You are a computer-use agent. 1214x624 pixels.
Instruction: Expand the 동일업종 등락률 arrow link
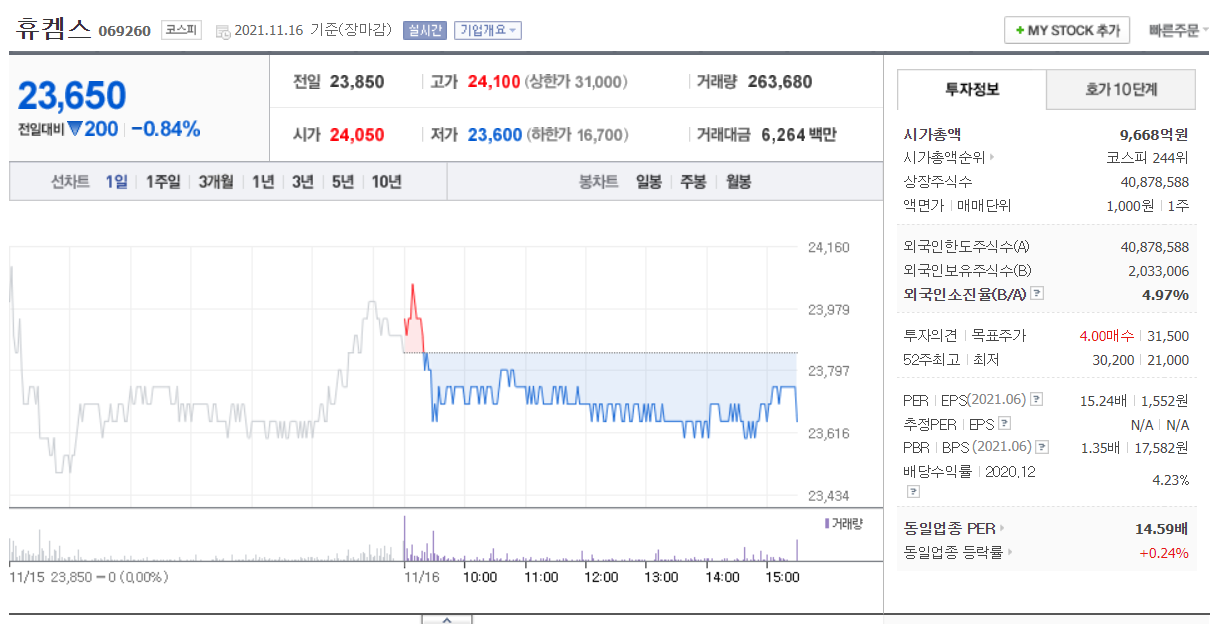1010,552
